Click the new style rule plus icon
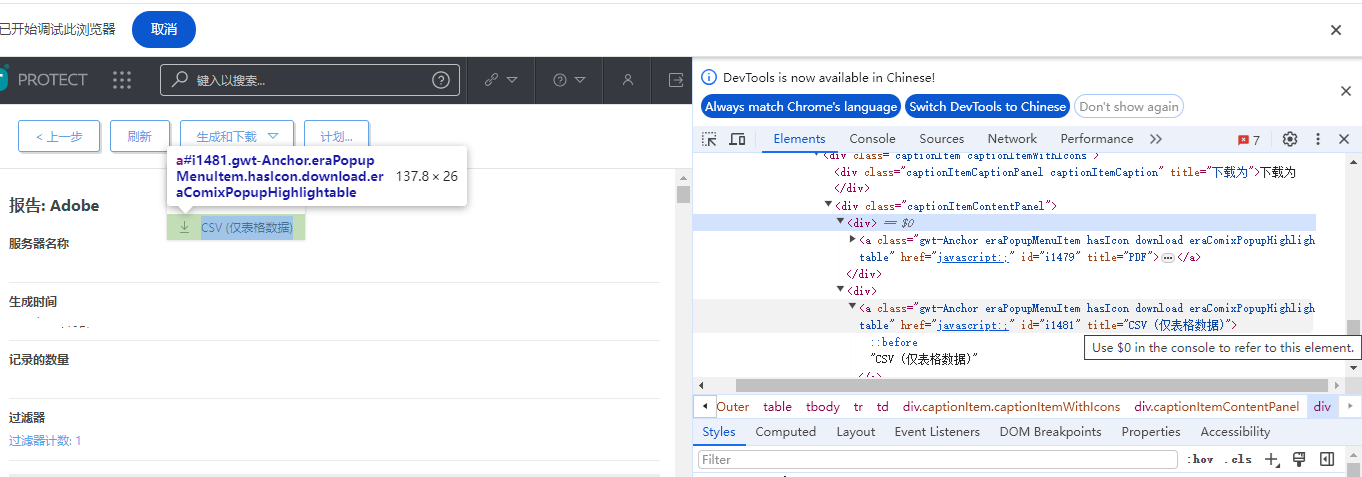 point(1271,459)
